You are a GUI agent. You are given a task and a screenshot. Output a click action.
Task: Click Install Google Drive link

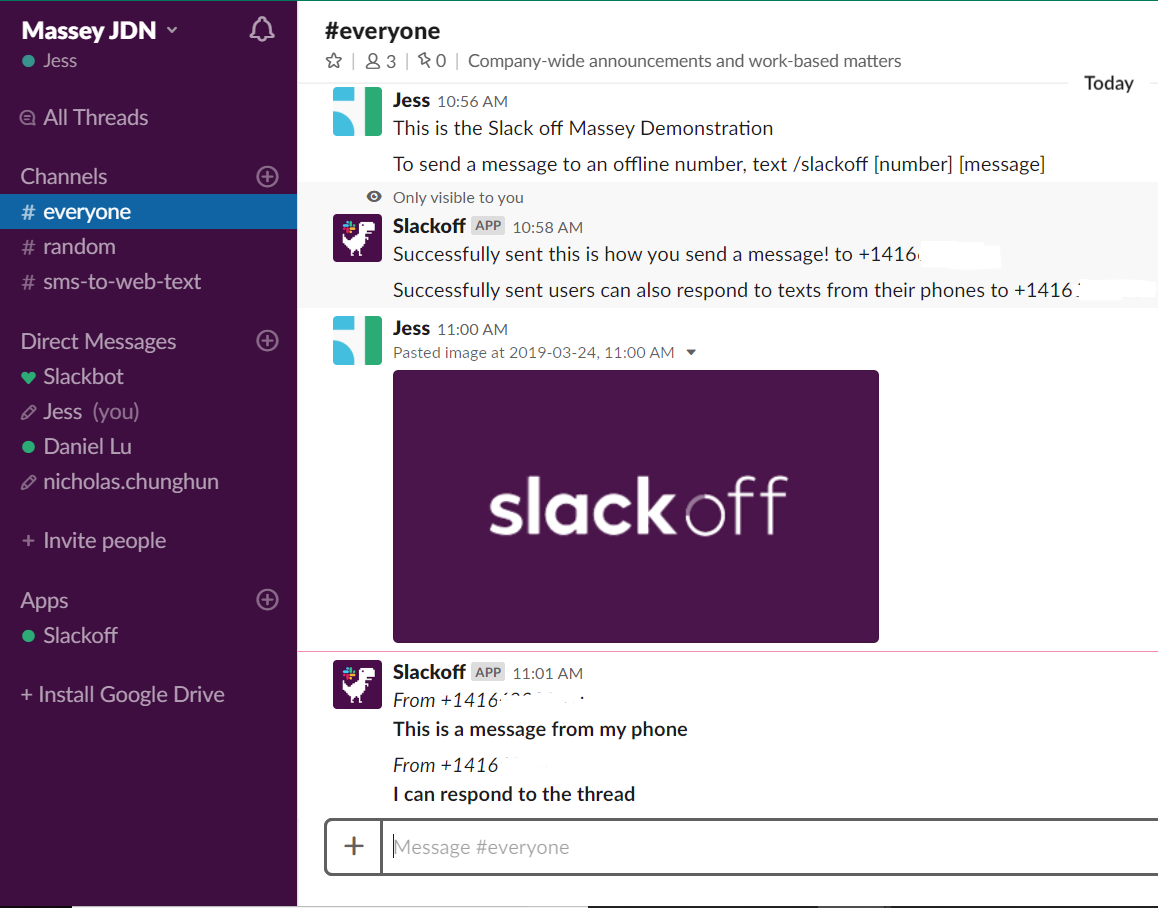click(x=123, y=694)
